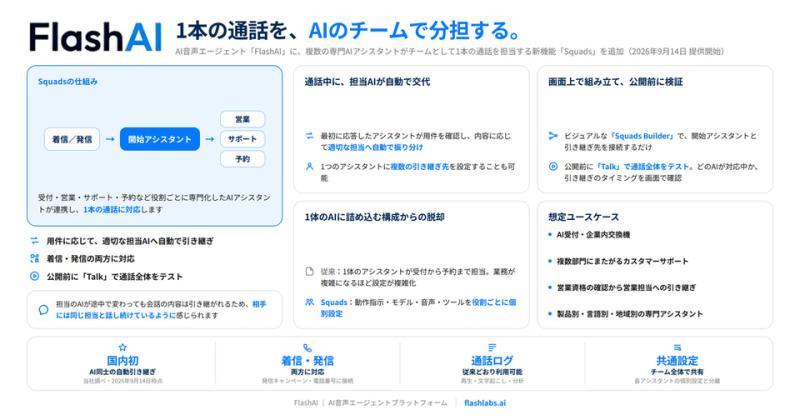Viewport: 800px width, 420px height.
Task: Click the phone icon above 着信・発信
Action: (x=307, y=348)
